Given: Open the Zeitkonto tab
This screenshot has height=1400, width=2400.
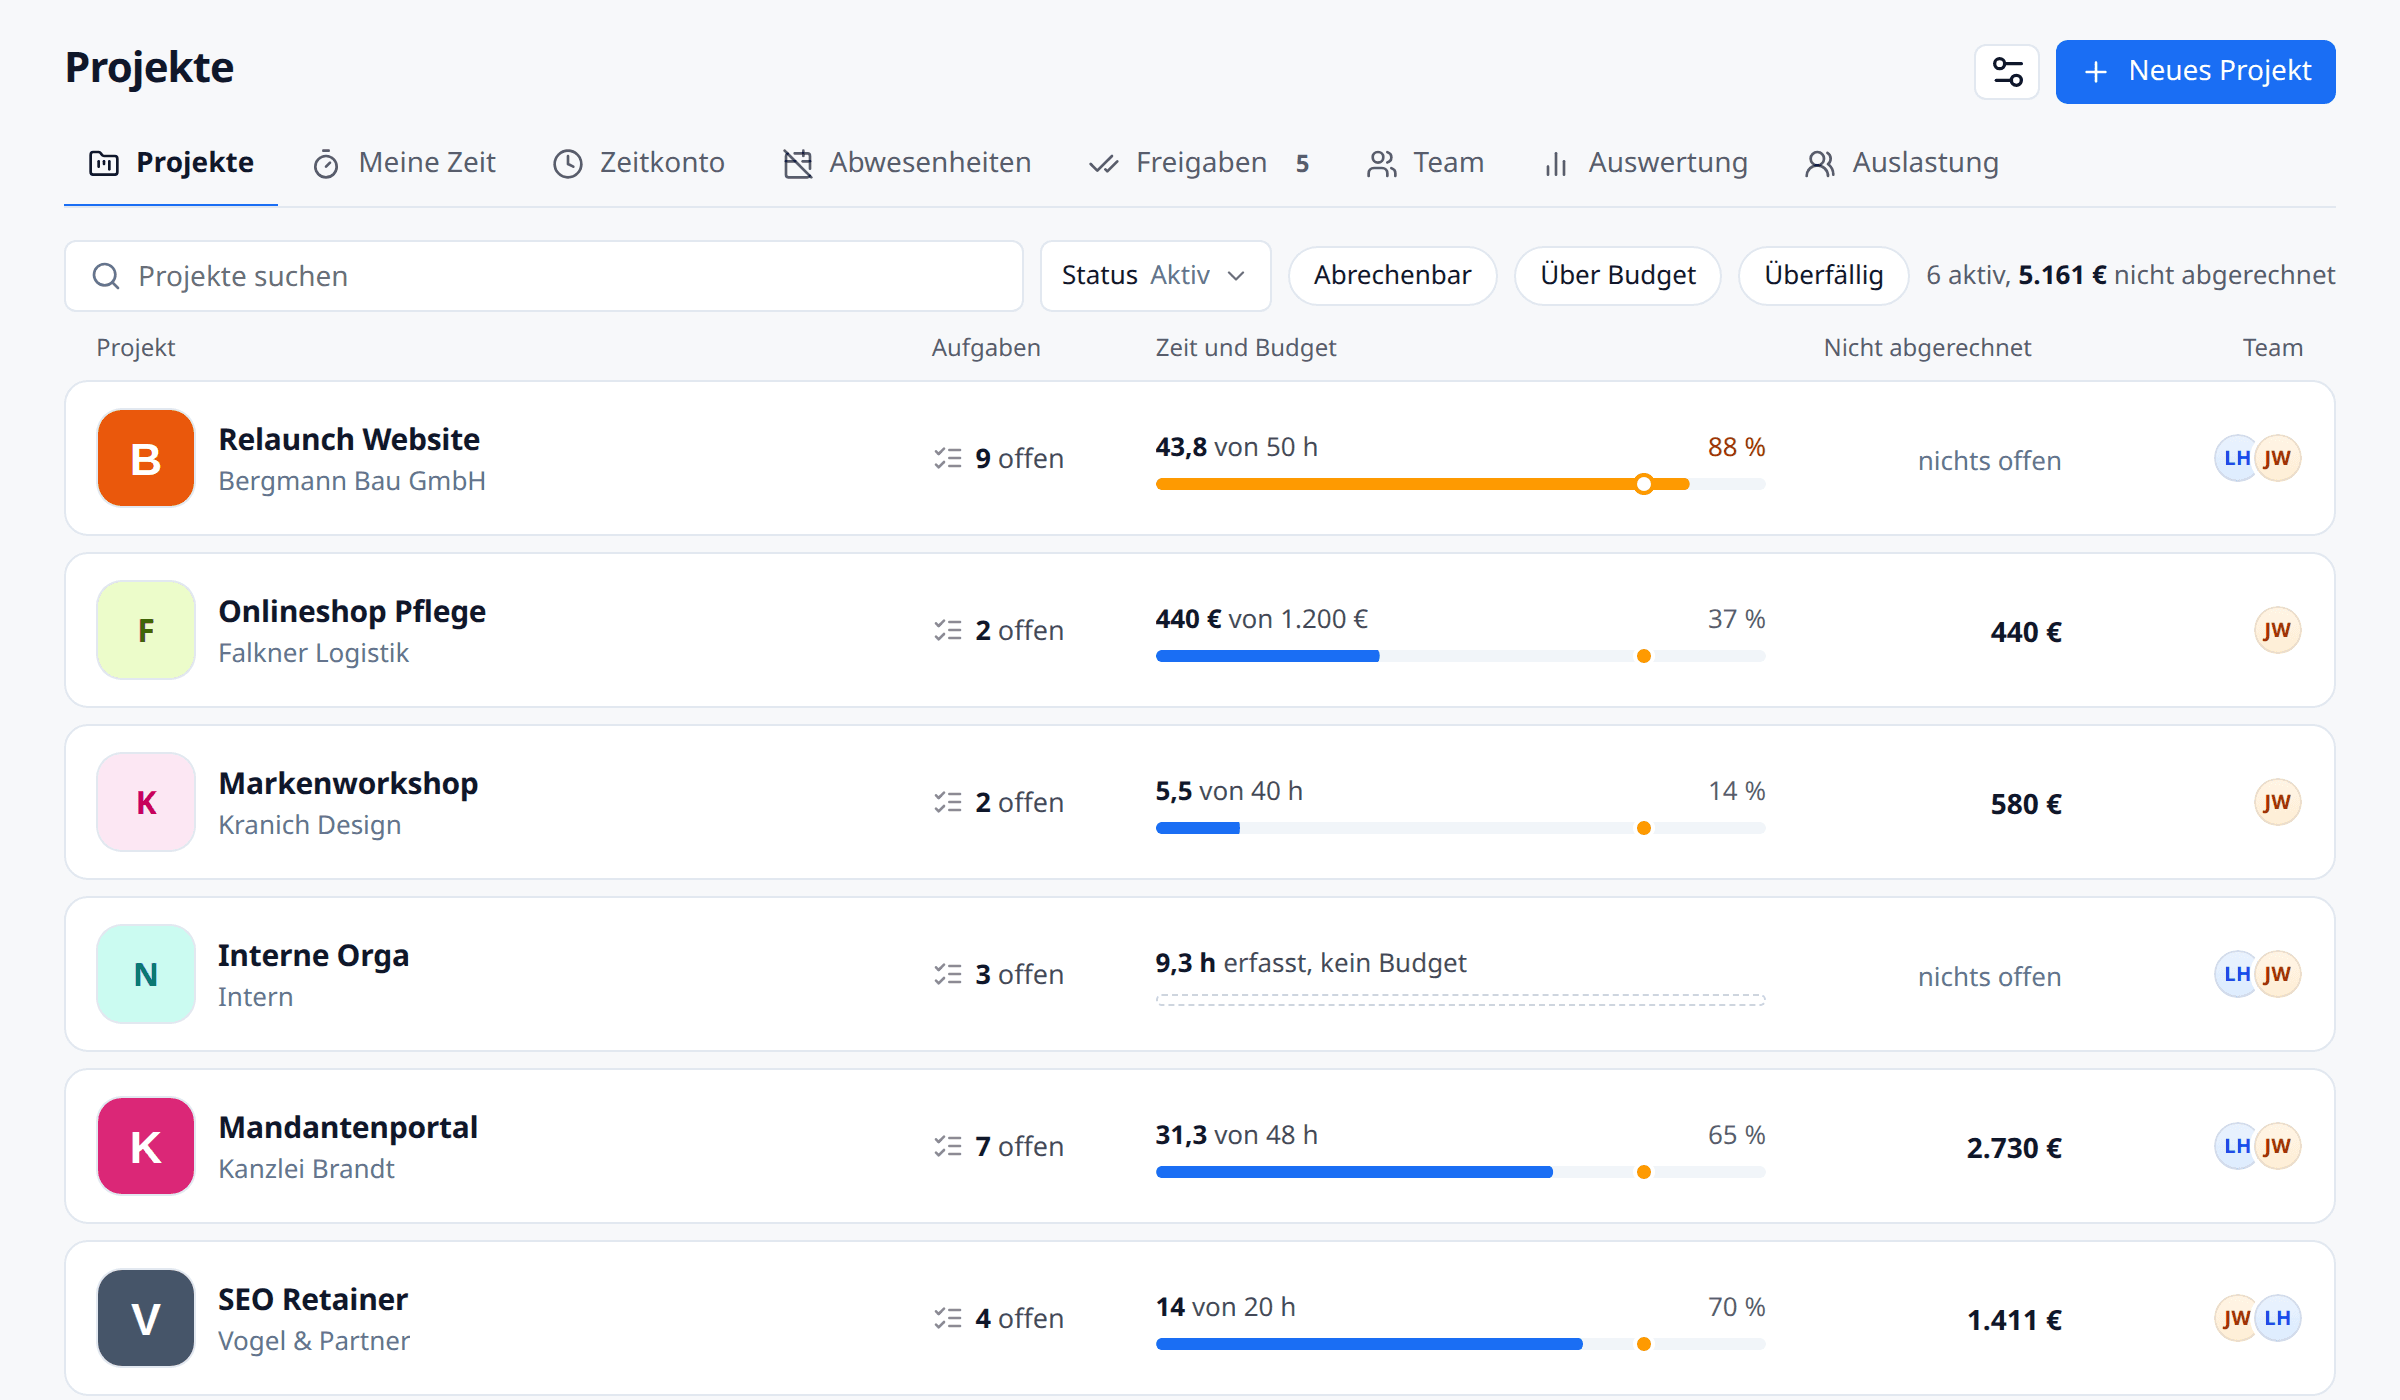Looking at the screenshot, I should [x=639, y=163].
